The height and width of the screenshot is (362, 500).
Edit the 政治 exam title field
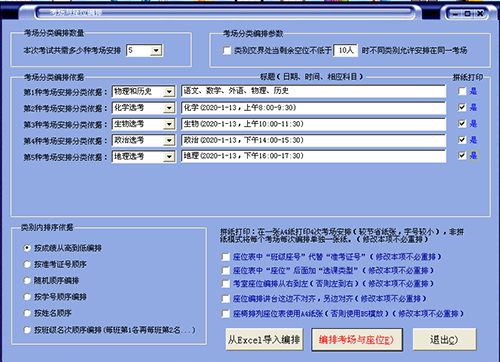[313, 140]
